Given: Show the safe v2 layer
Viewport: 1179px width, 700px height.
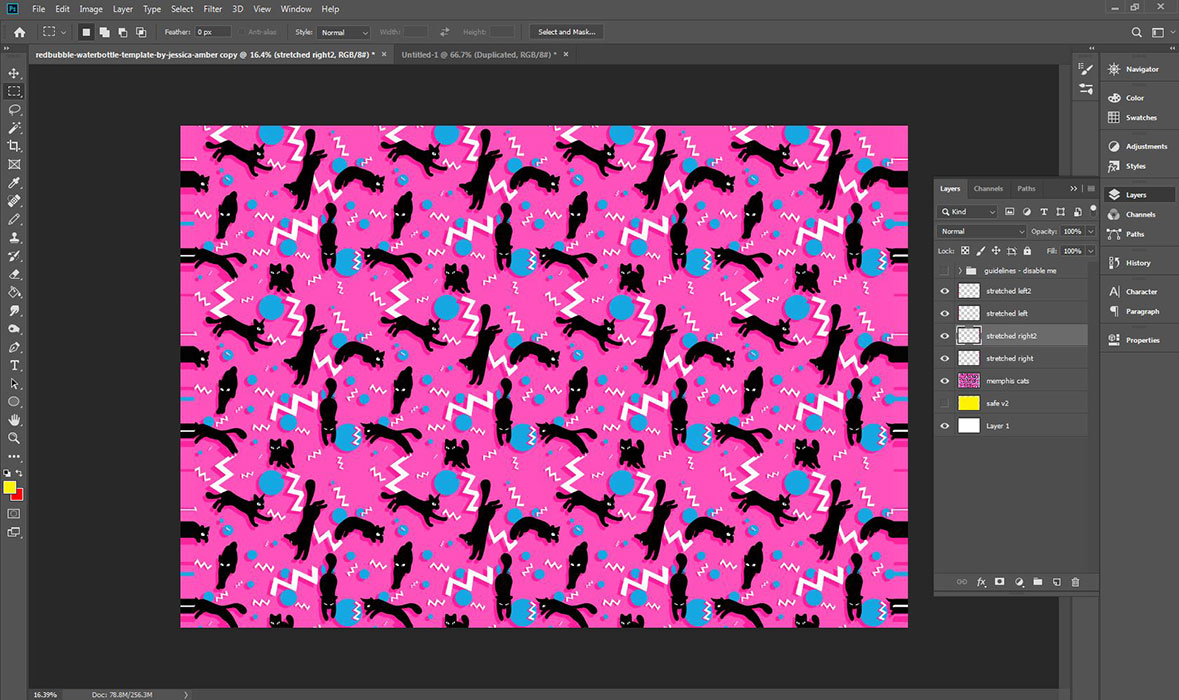Looking at the screenshot, I should (x=945, y=404).
